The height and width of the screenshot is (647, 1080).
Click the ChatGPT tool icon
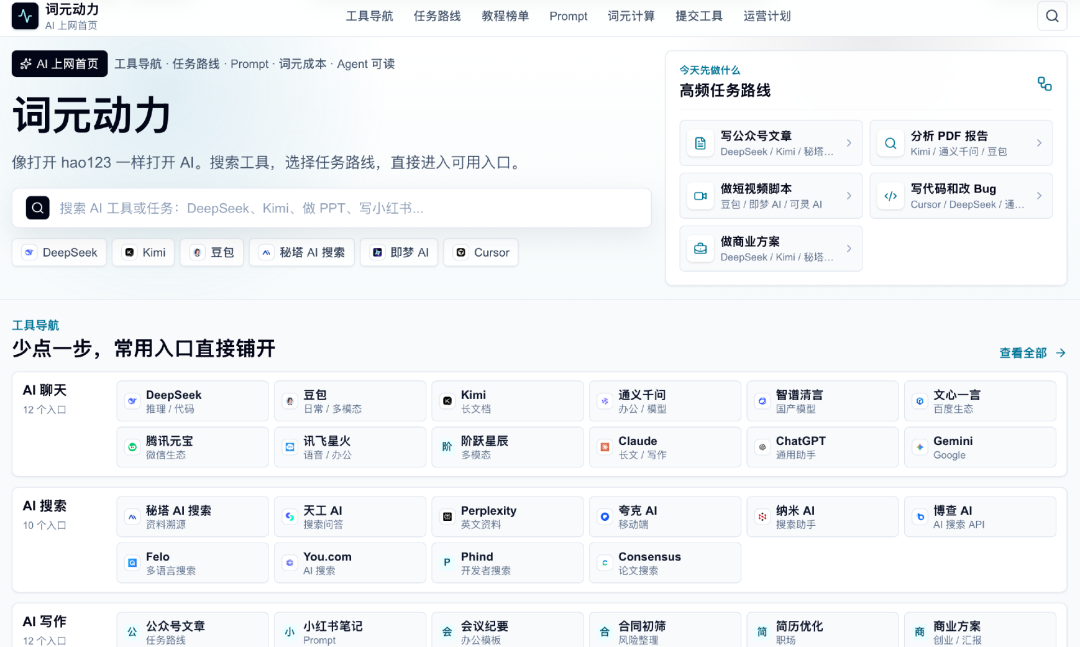[x=762, y=446]
